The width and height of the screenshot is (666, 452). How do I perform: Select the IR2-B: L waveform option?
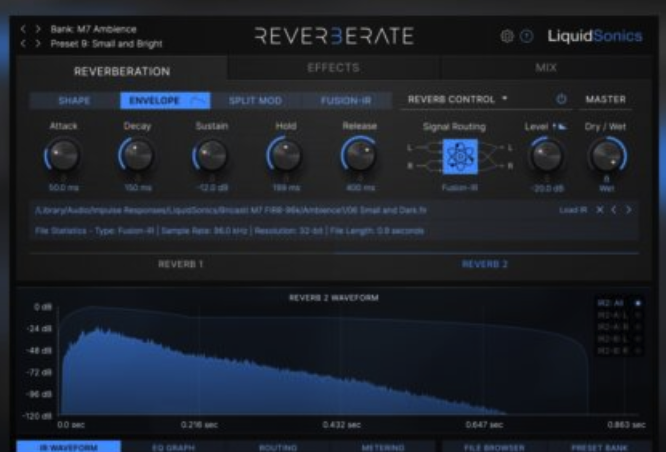click(620, 339)
